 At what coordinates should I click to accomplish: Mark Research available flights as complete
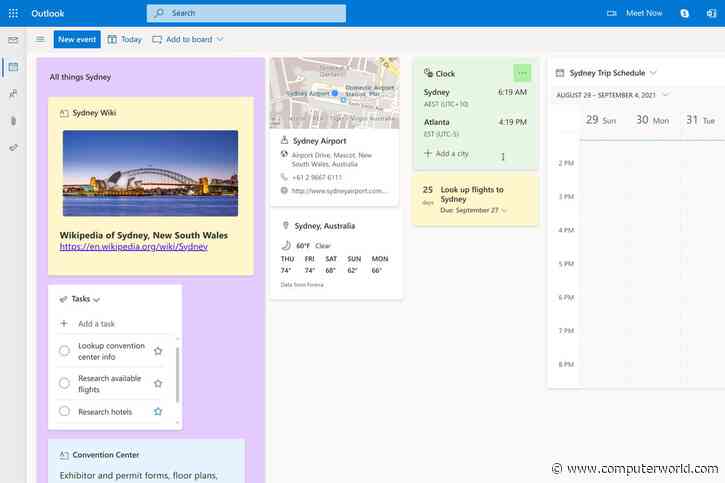pyautogui.click(x=64, y=383)
